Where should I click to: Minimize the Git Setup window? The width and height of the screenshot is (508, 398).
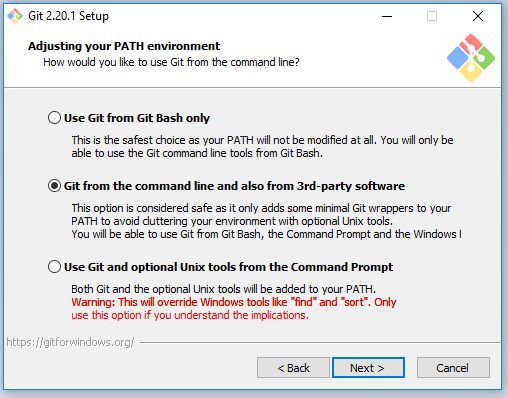(x=387, y=16)
